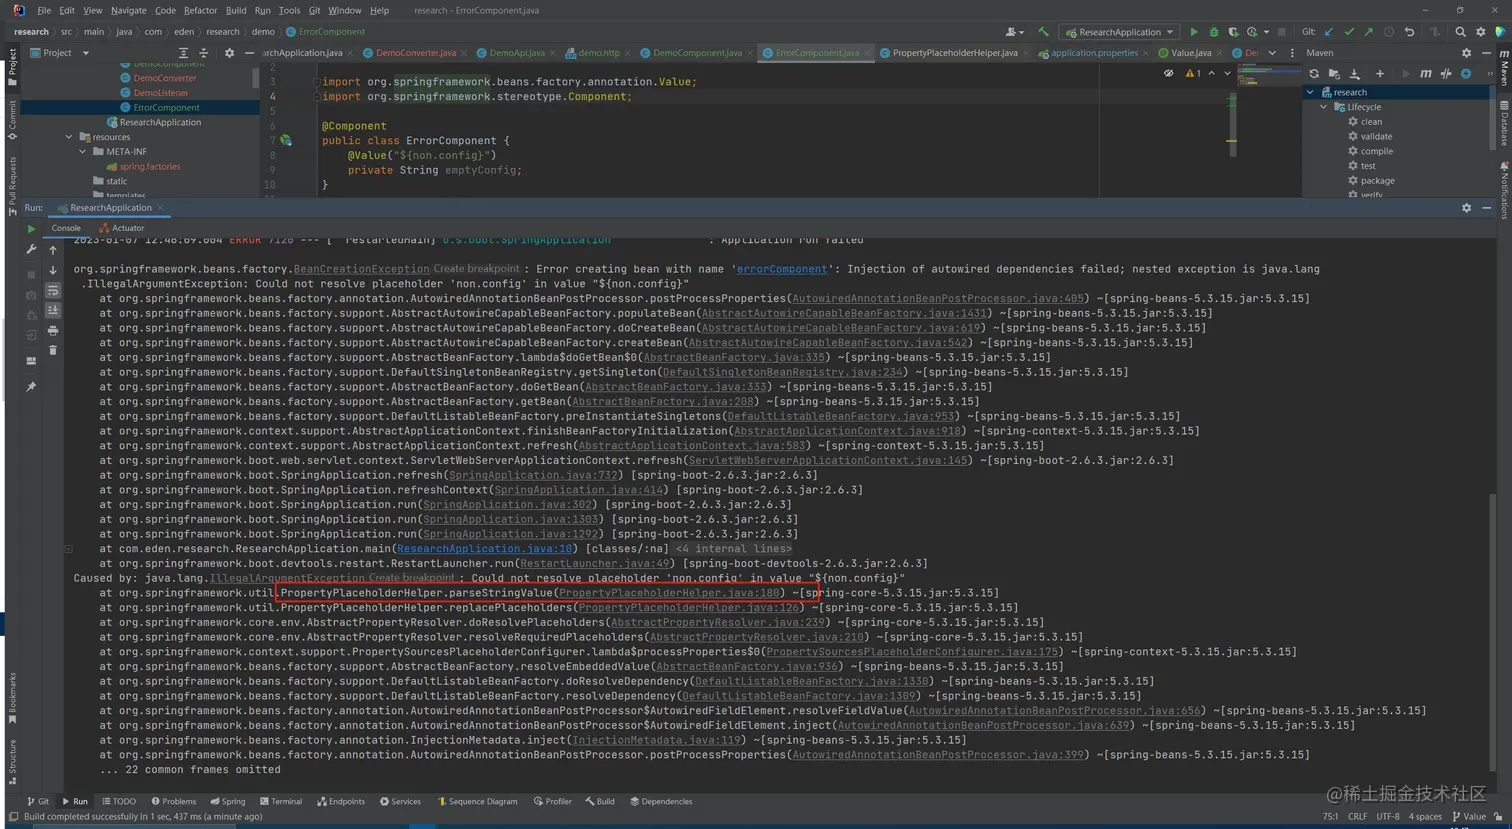Open the Build menu
The width and height of the screenshot is (1512, 829).
pos(236,10)
